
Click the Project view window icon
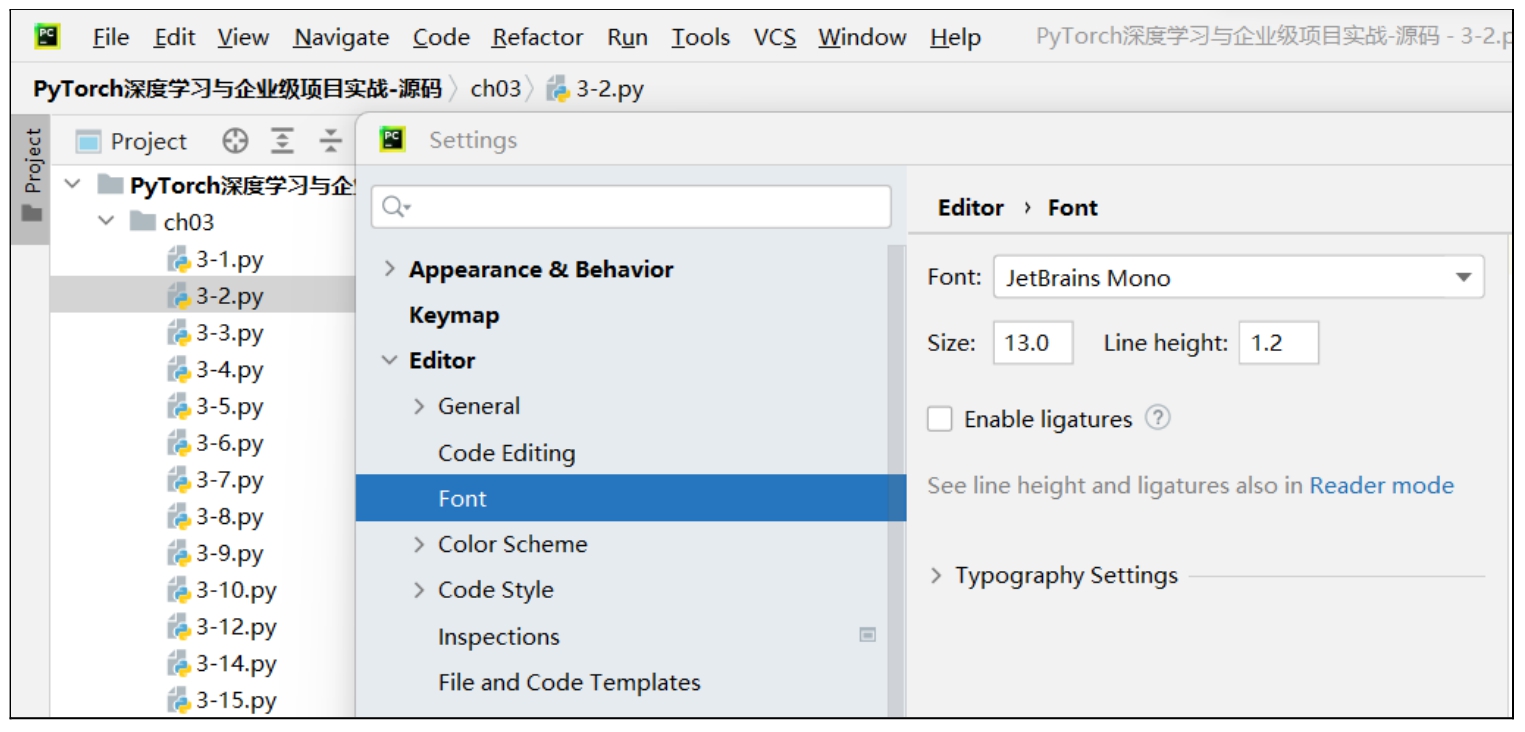click(x=89, y=142)
